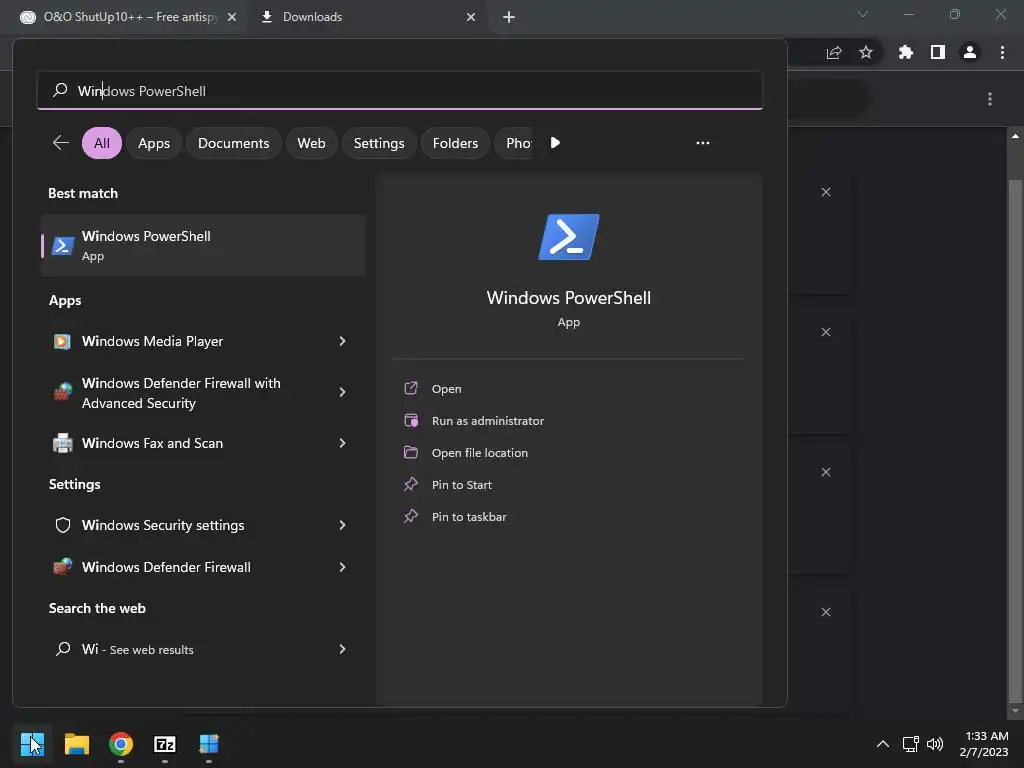Viewport: 1024px width, 768px height.
Task: Click the search magnifier icon in search box
Action: pyautogui.click(x=60, y=90)
